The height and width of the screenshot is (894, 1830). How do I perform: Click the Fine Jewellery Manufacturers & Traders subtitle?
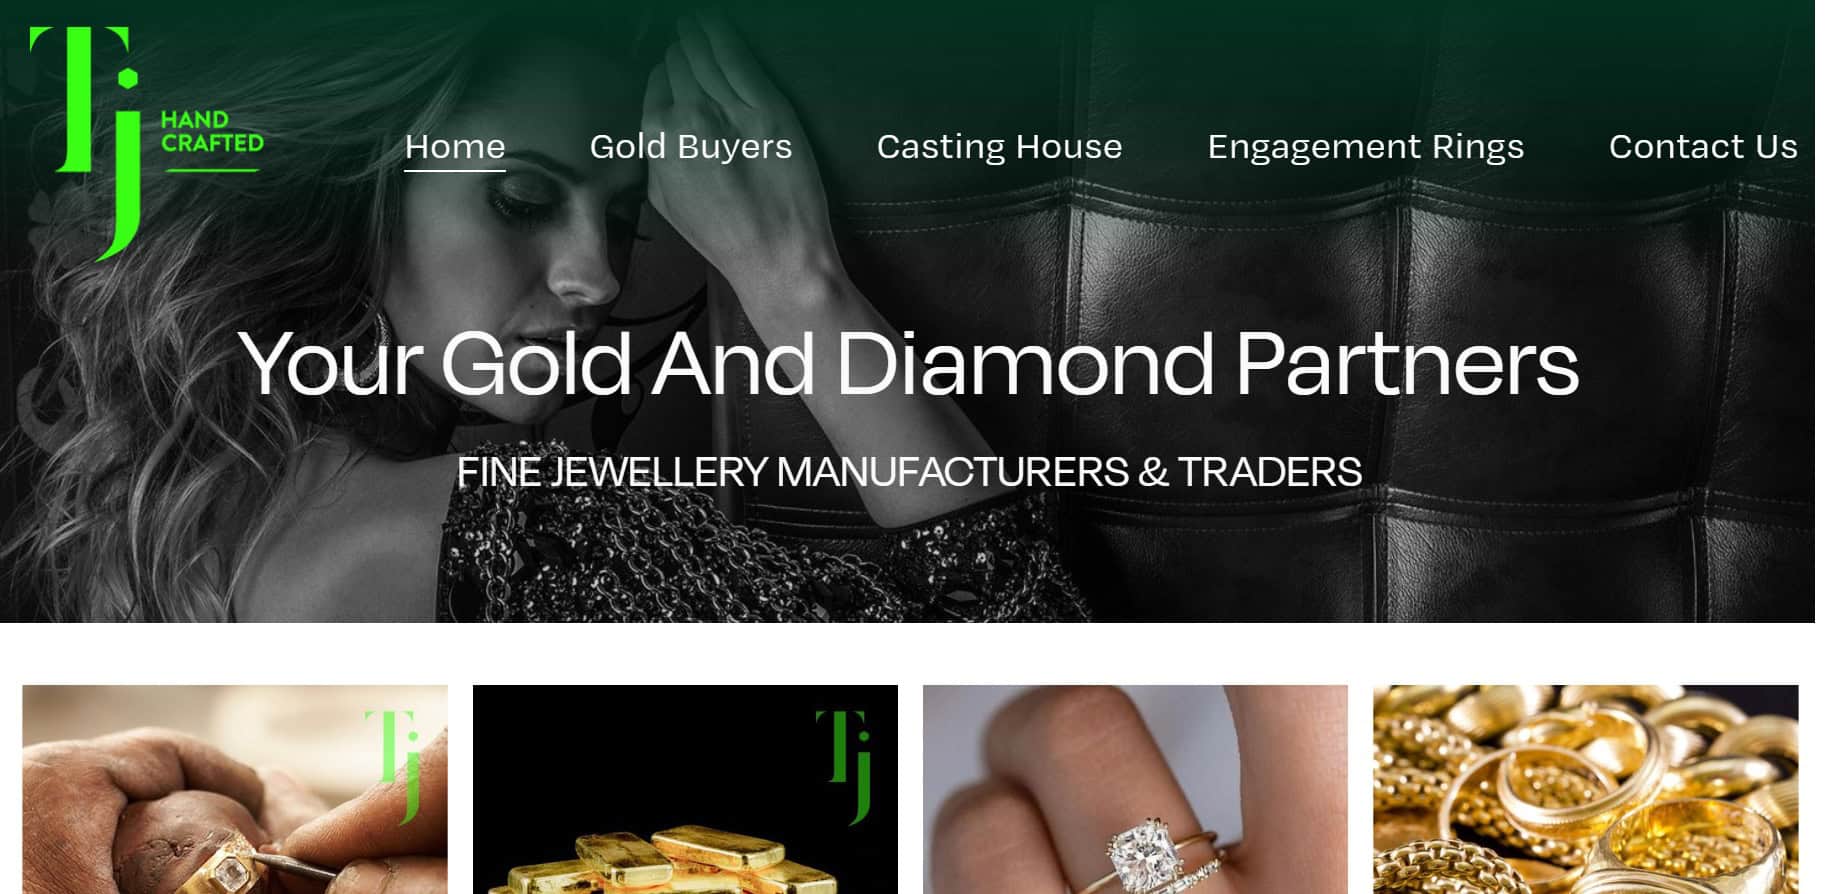point(909,472)
